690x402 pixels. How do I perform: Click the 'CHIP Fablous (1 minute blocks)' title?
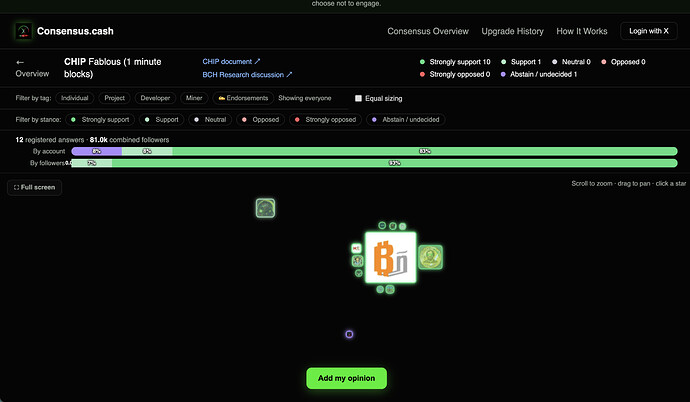[x=113, y=68]
